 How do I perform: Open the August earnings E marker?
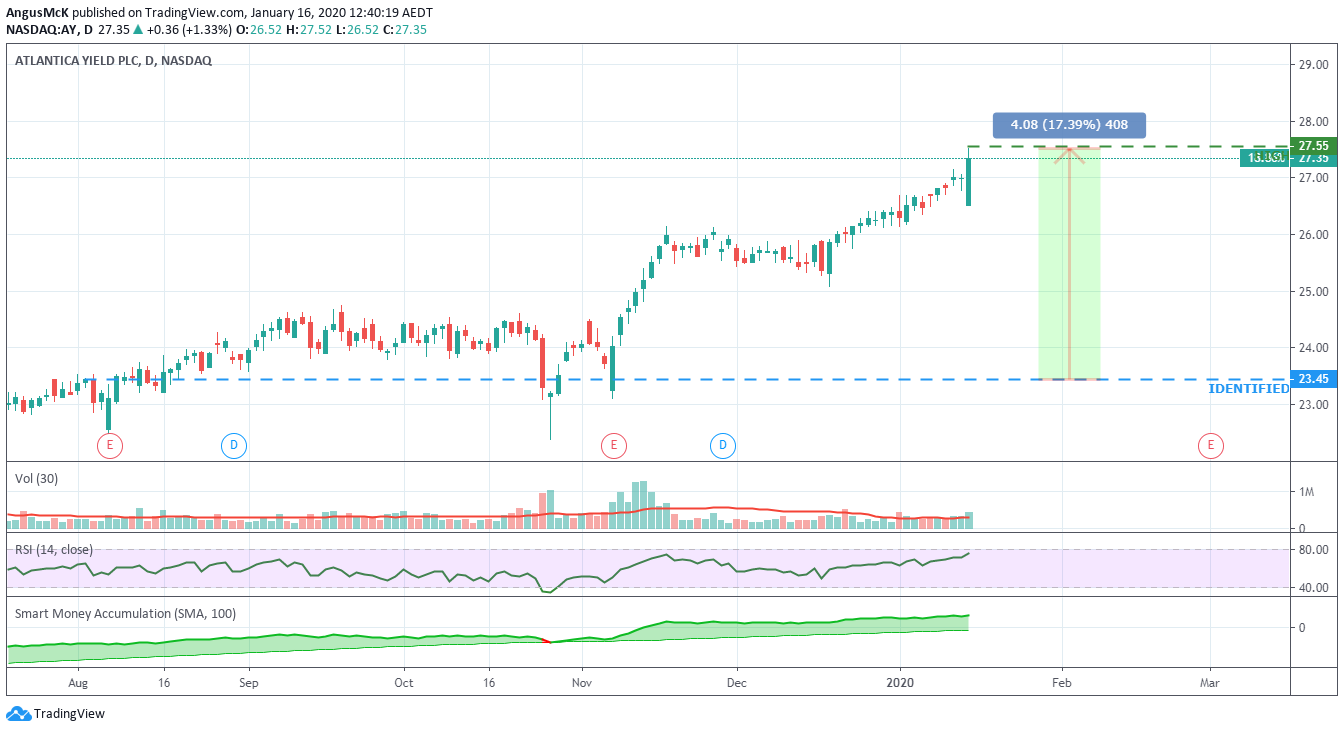coord(109,446)
